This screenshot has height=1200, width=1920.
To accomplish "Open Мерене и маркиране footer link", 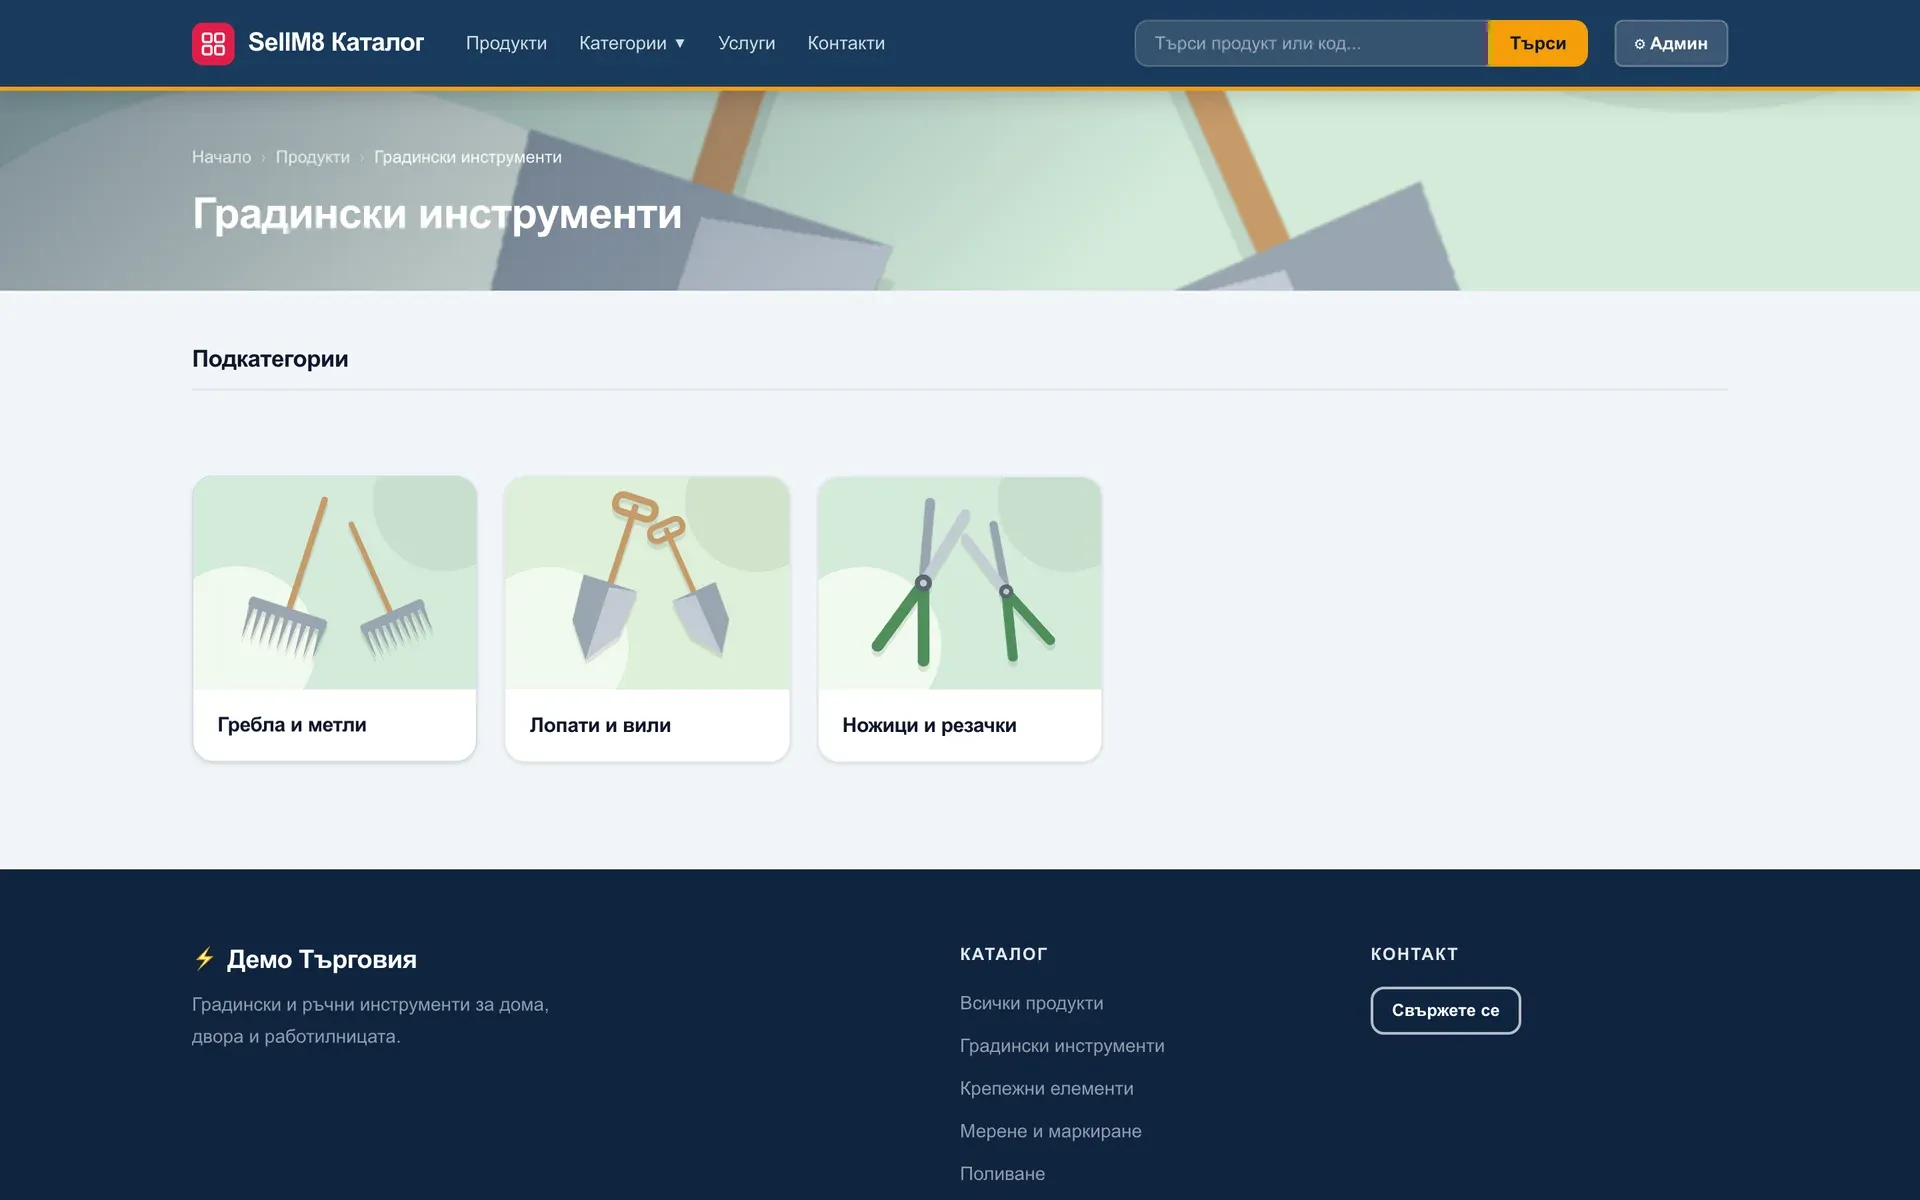I will point(1050,1131).
